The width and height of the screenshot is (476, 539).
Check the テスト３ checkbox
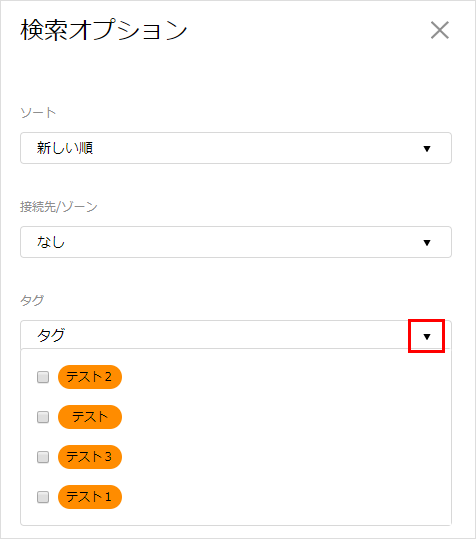click(43, 457)
